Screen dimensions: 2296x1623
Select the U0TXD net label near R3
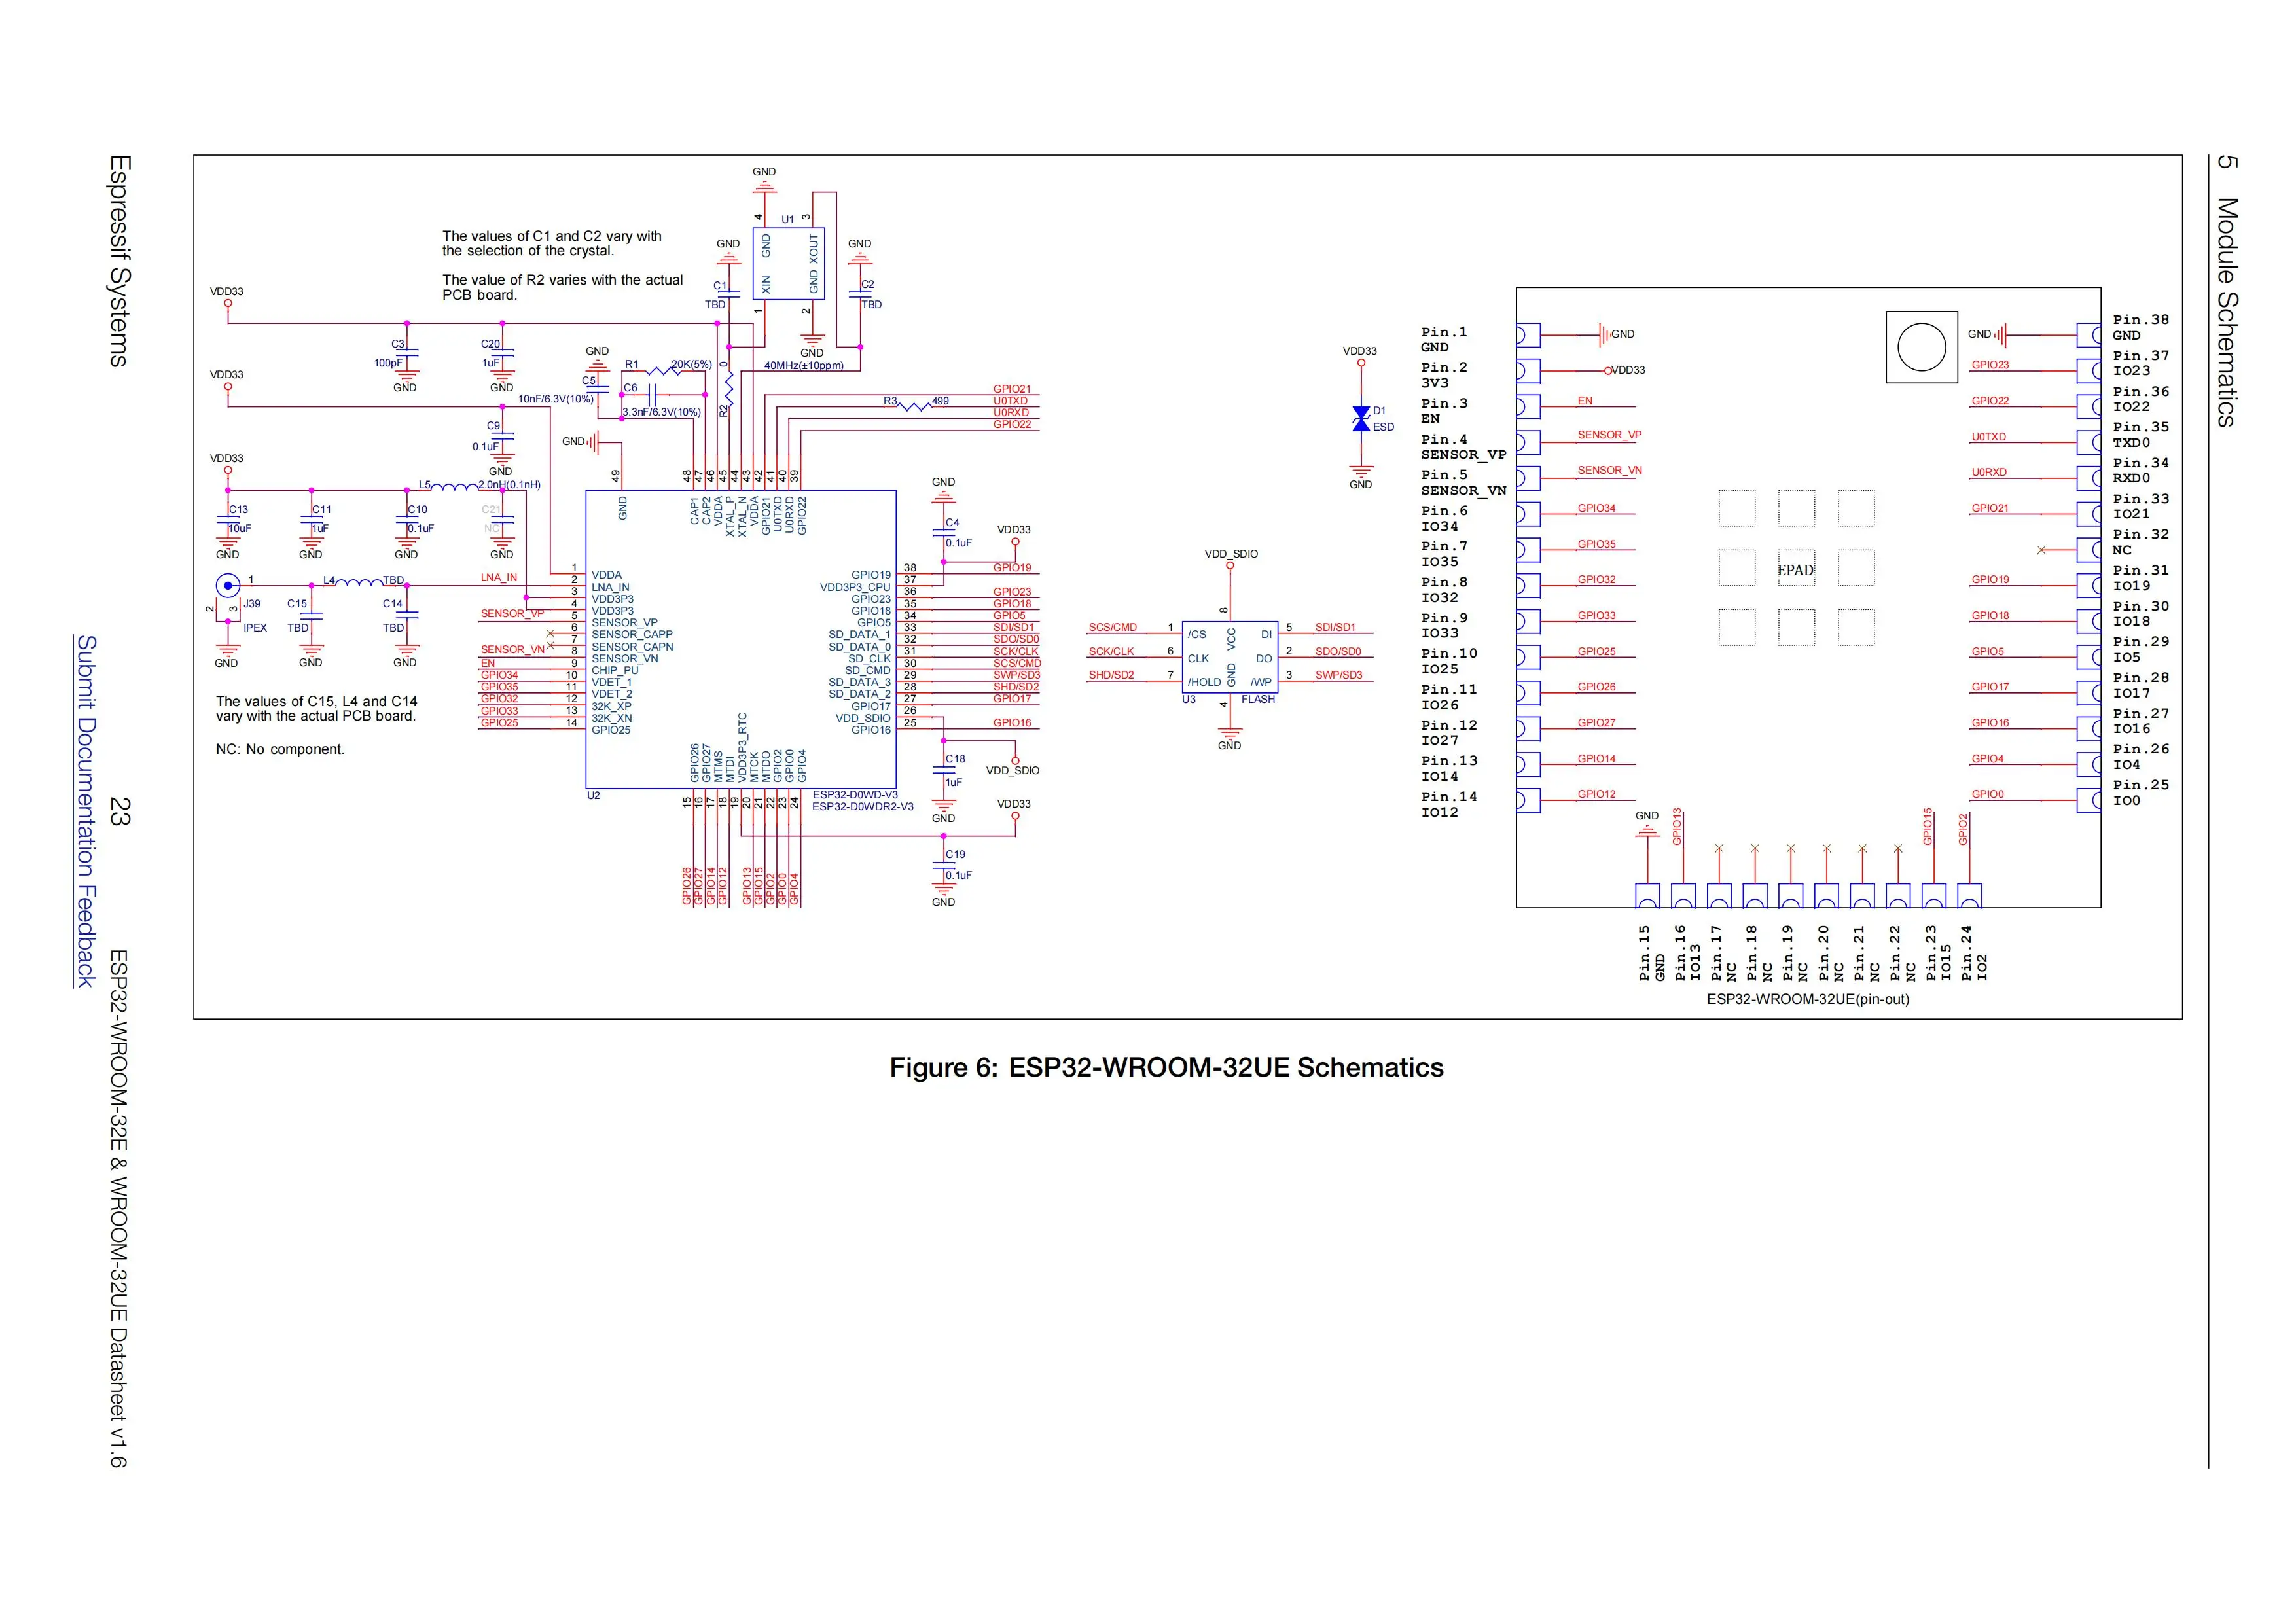[x=1010, y=401]
